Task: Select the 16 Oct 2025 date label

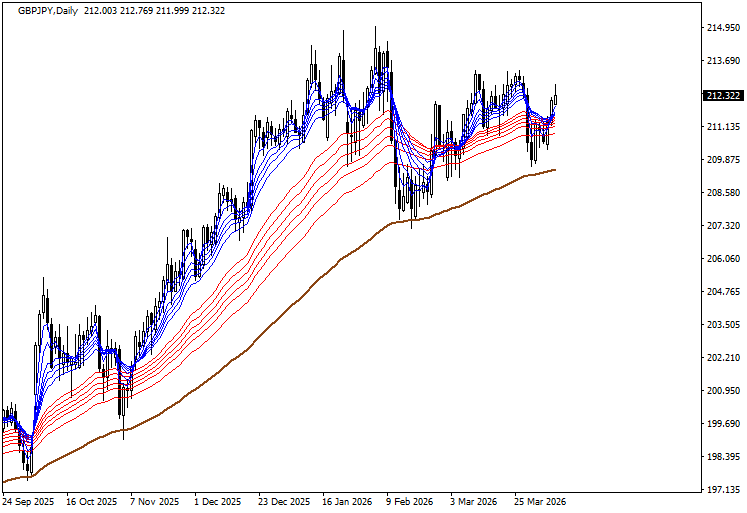Action: click(93, 502)
